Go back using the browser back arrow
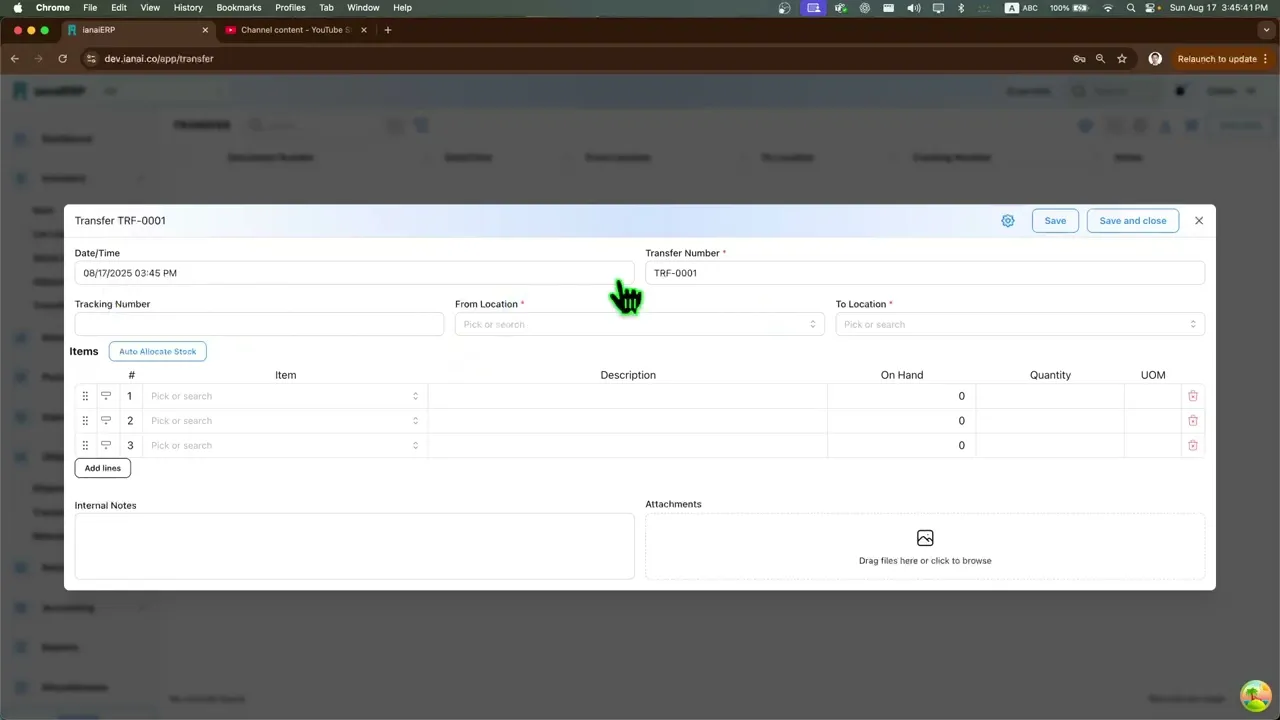This screenshot has width=1280, height=720. click(15, 59)
